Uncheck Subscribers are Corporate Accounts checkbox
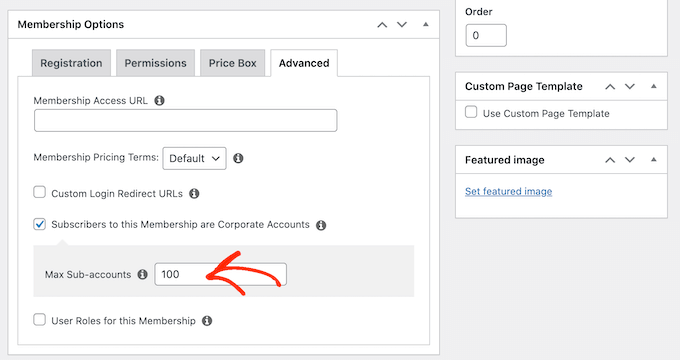 coord(39,224)
